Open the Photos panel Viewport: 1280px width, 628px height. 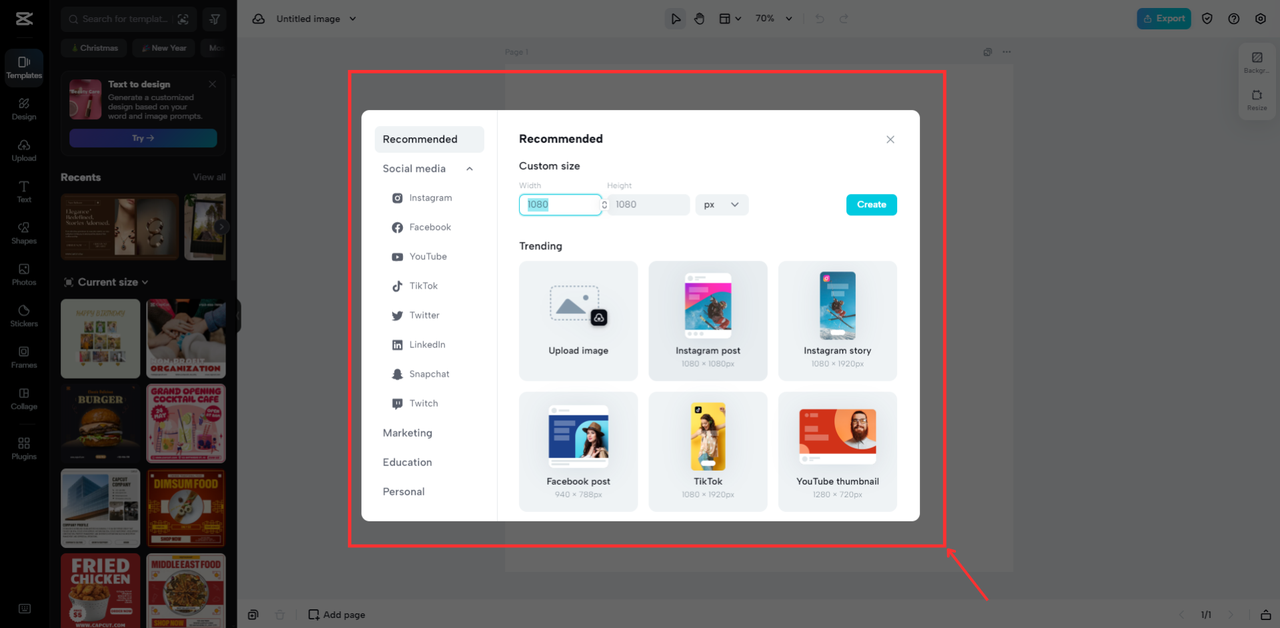24,274
